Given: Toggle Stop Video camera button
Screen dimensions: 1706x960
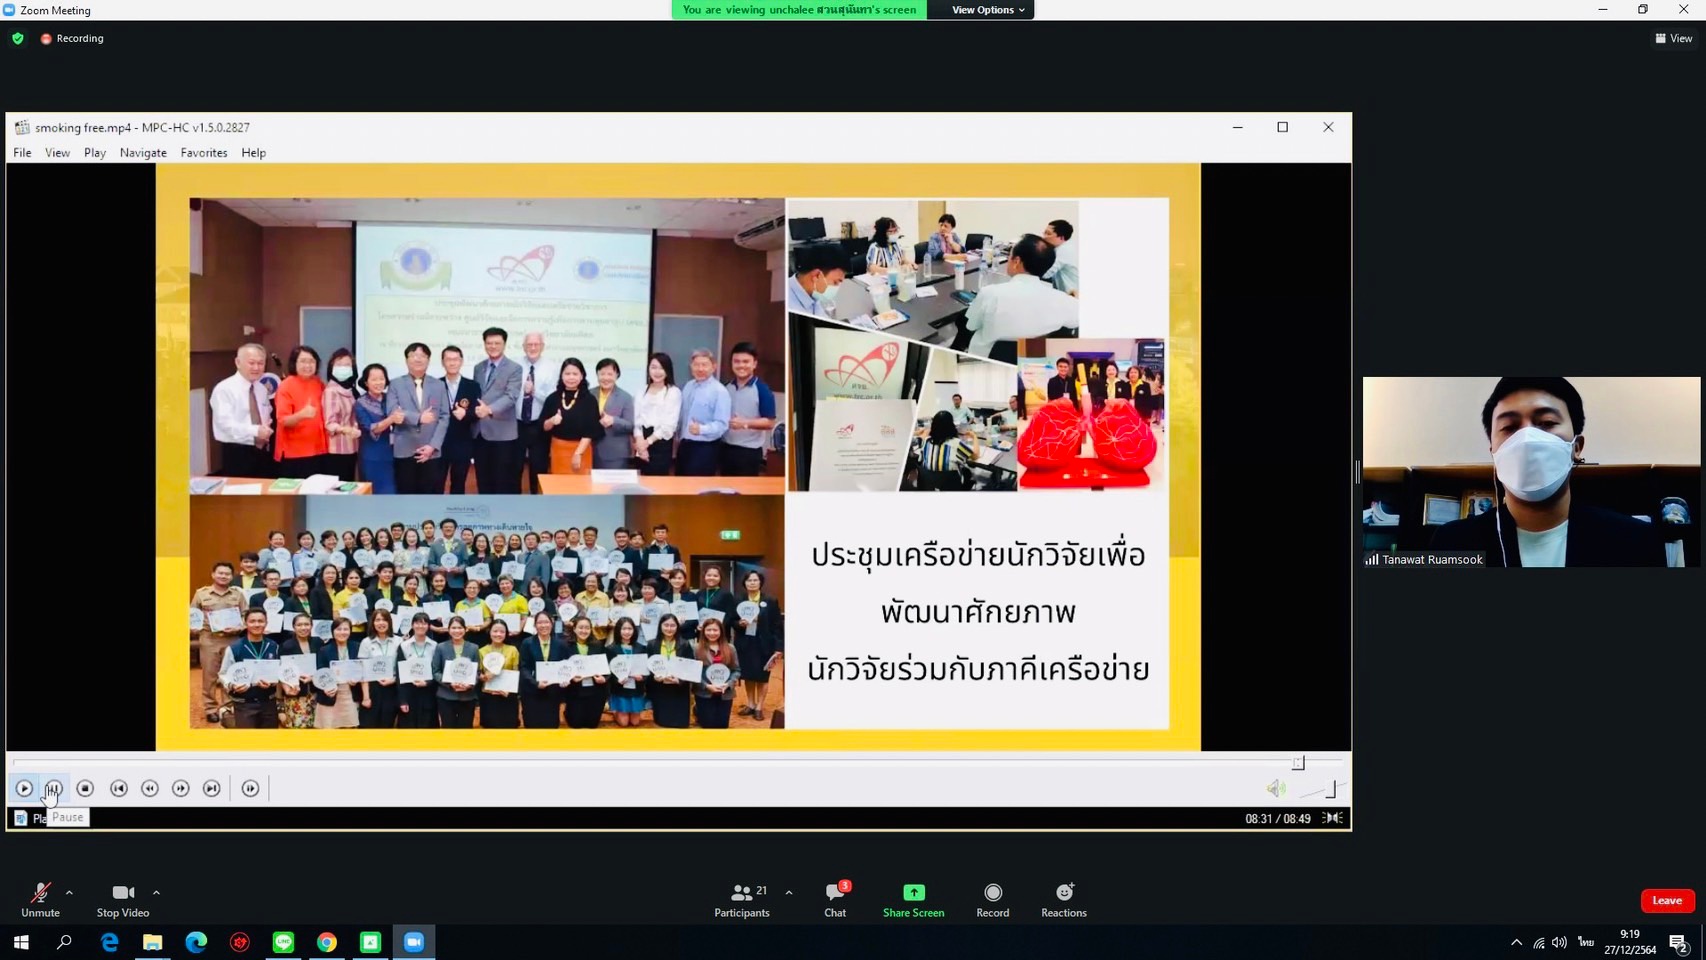Looking at the screenshot, I should [x=122, y=899].
